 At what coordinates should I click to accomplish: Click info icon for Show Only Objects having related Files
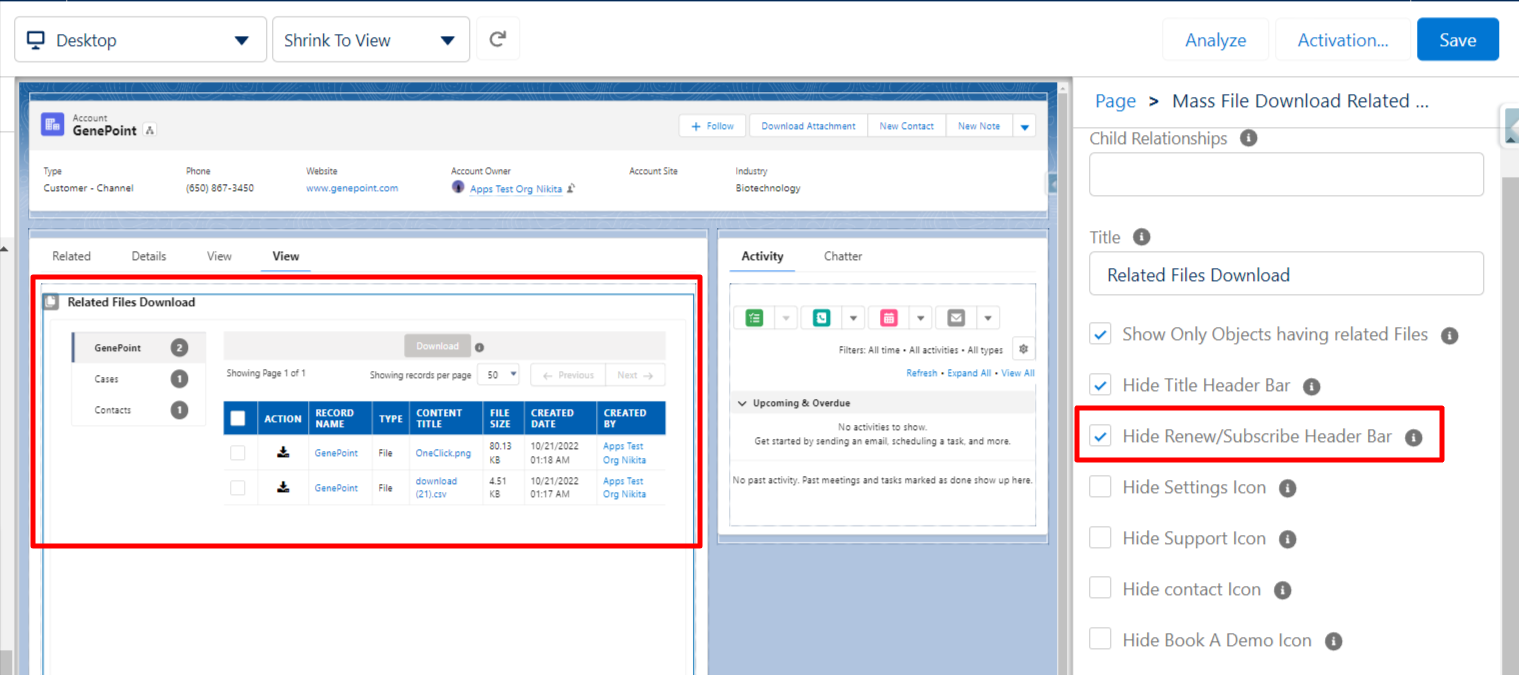1449,336
